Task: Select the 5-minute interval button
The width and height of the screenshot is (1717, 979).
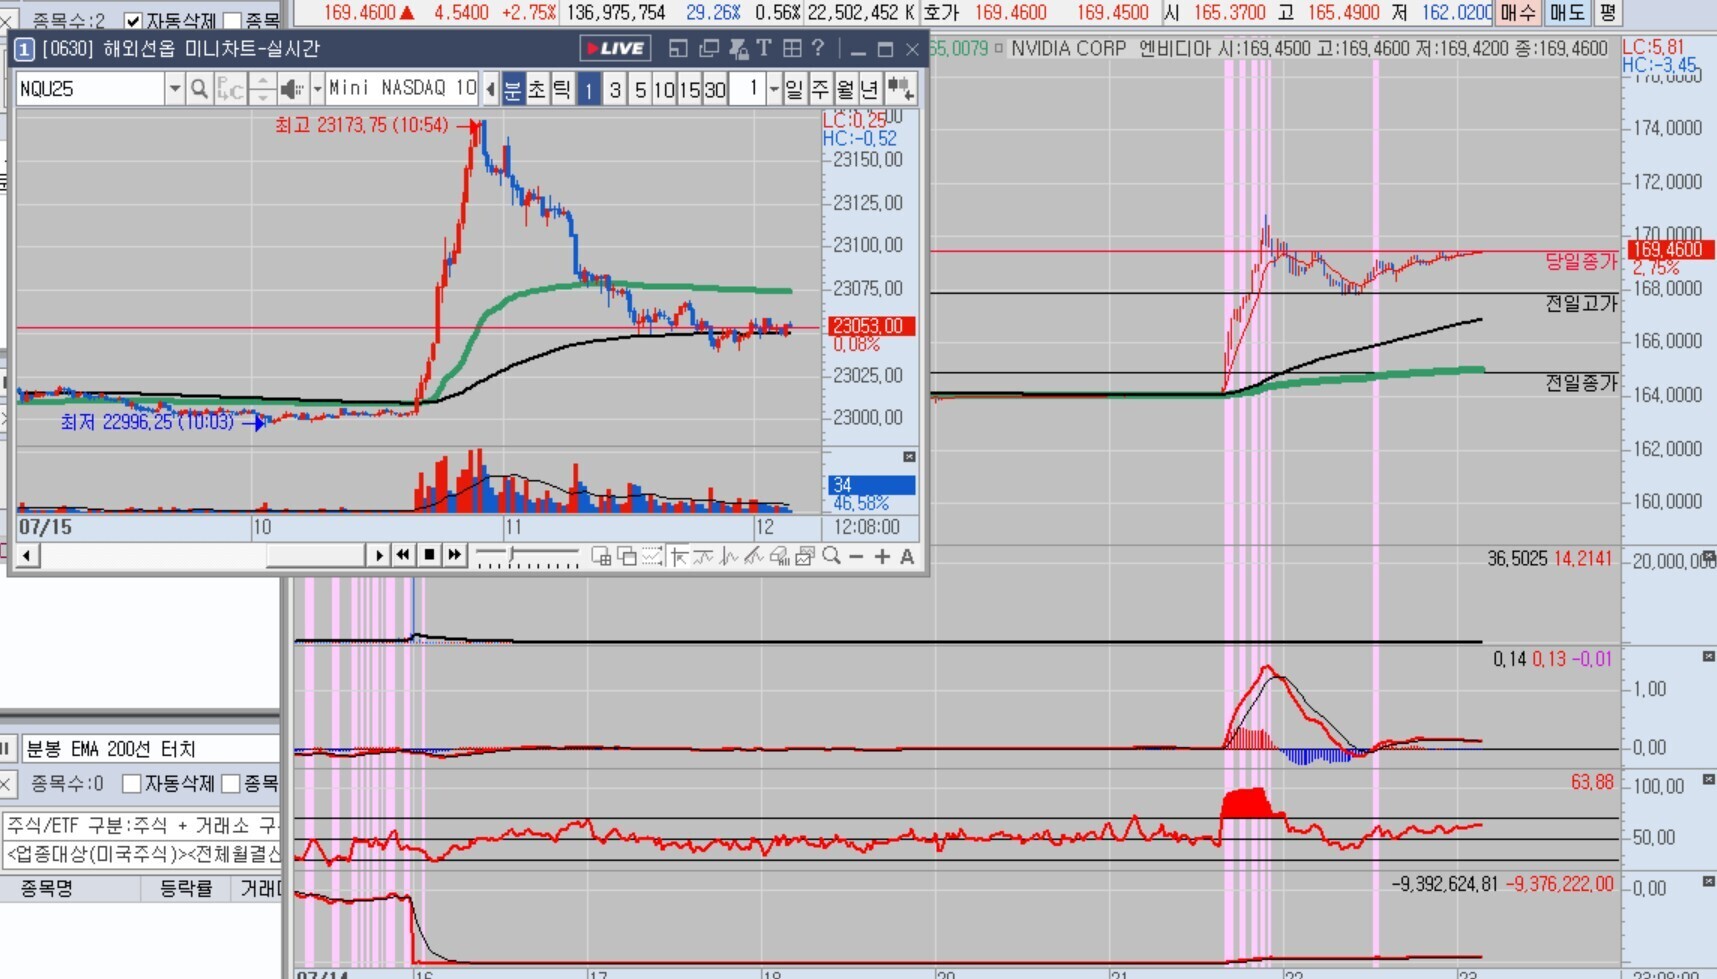Action: tap(640, 89)
